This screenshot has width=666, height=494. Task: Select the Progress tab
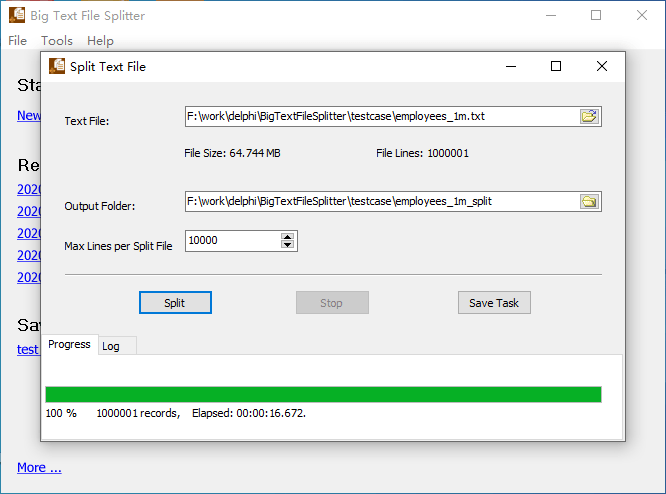click(x=70, y=344)
